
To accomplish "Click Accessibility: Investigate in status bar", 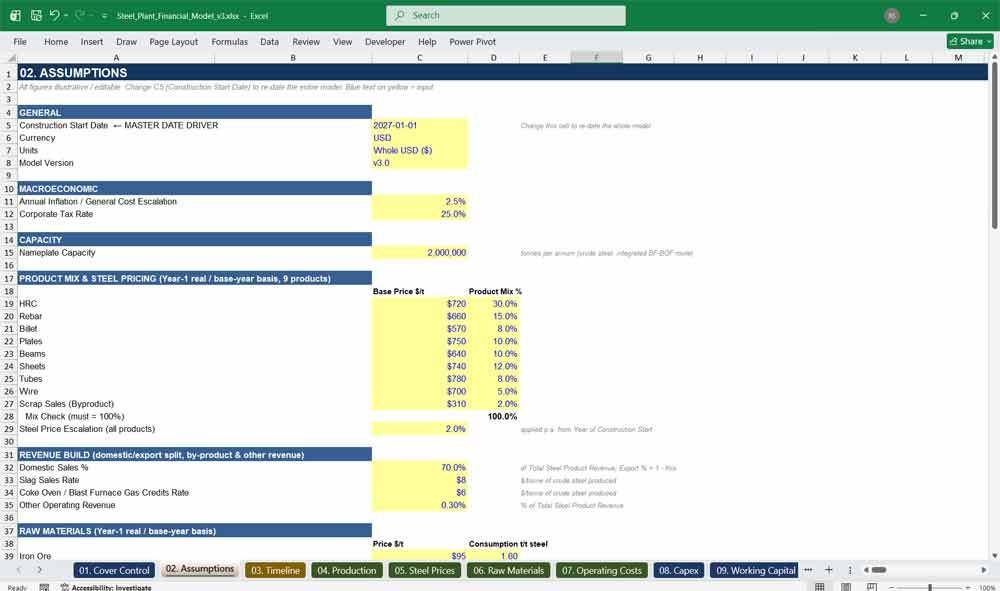I will (106, 587).
